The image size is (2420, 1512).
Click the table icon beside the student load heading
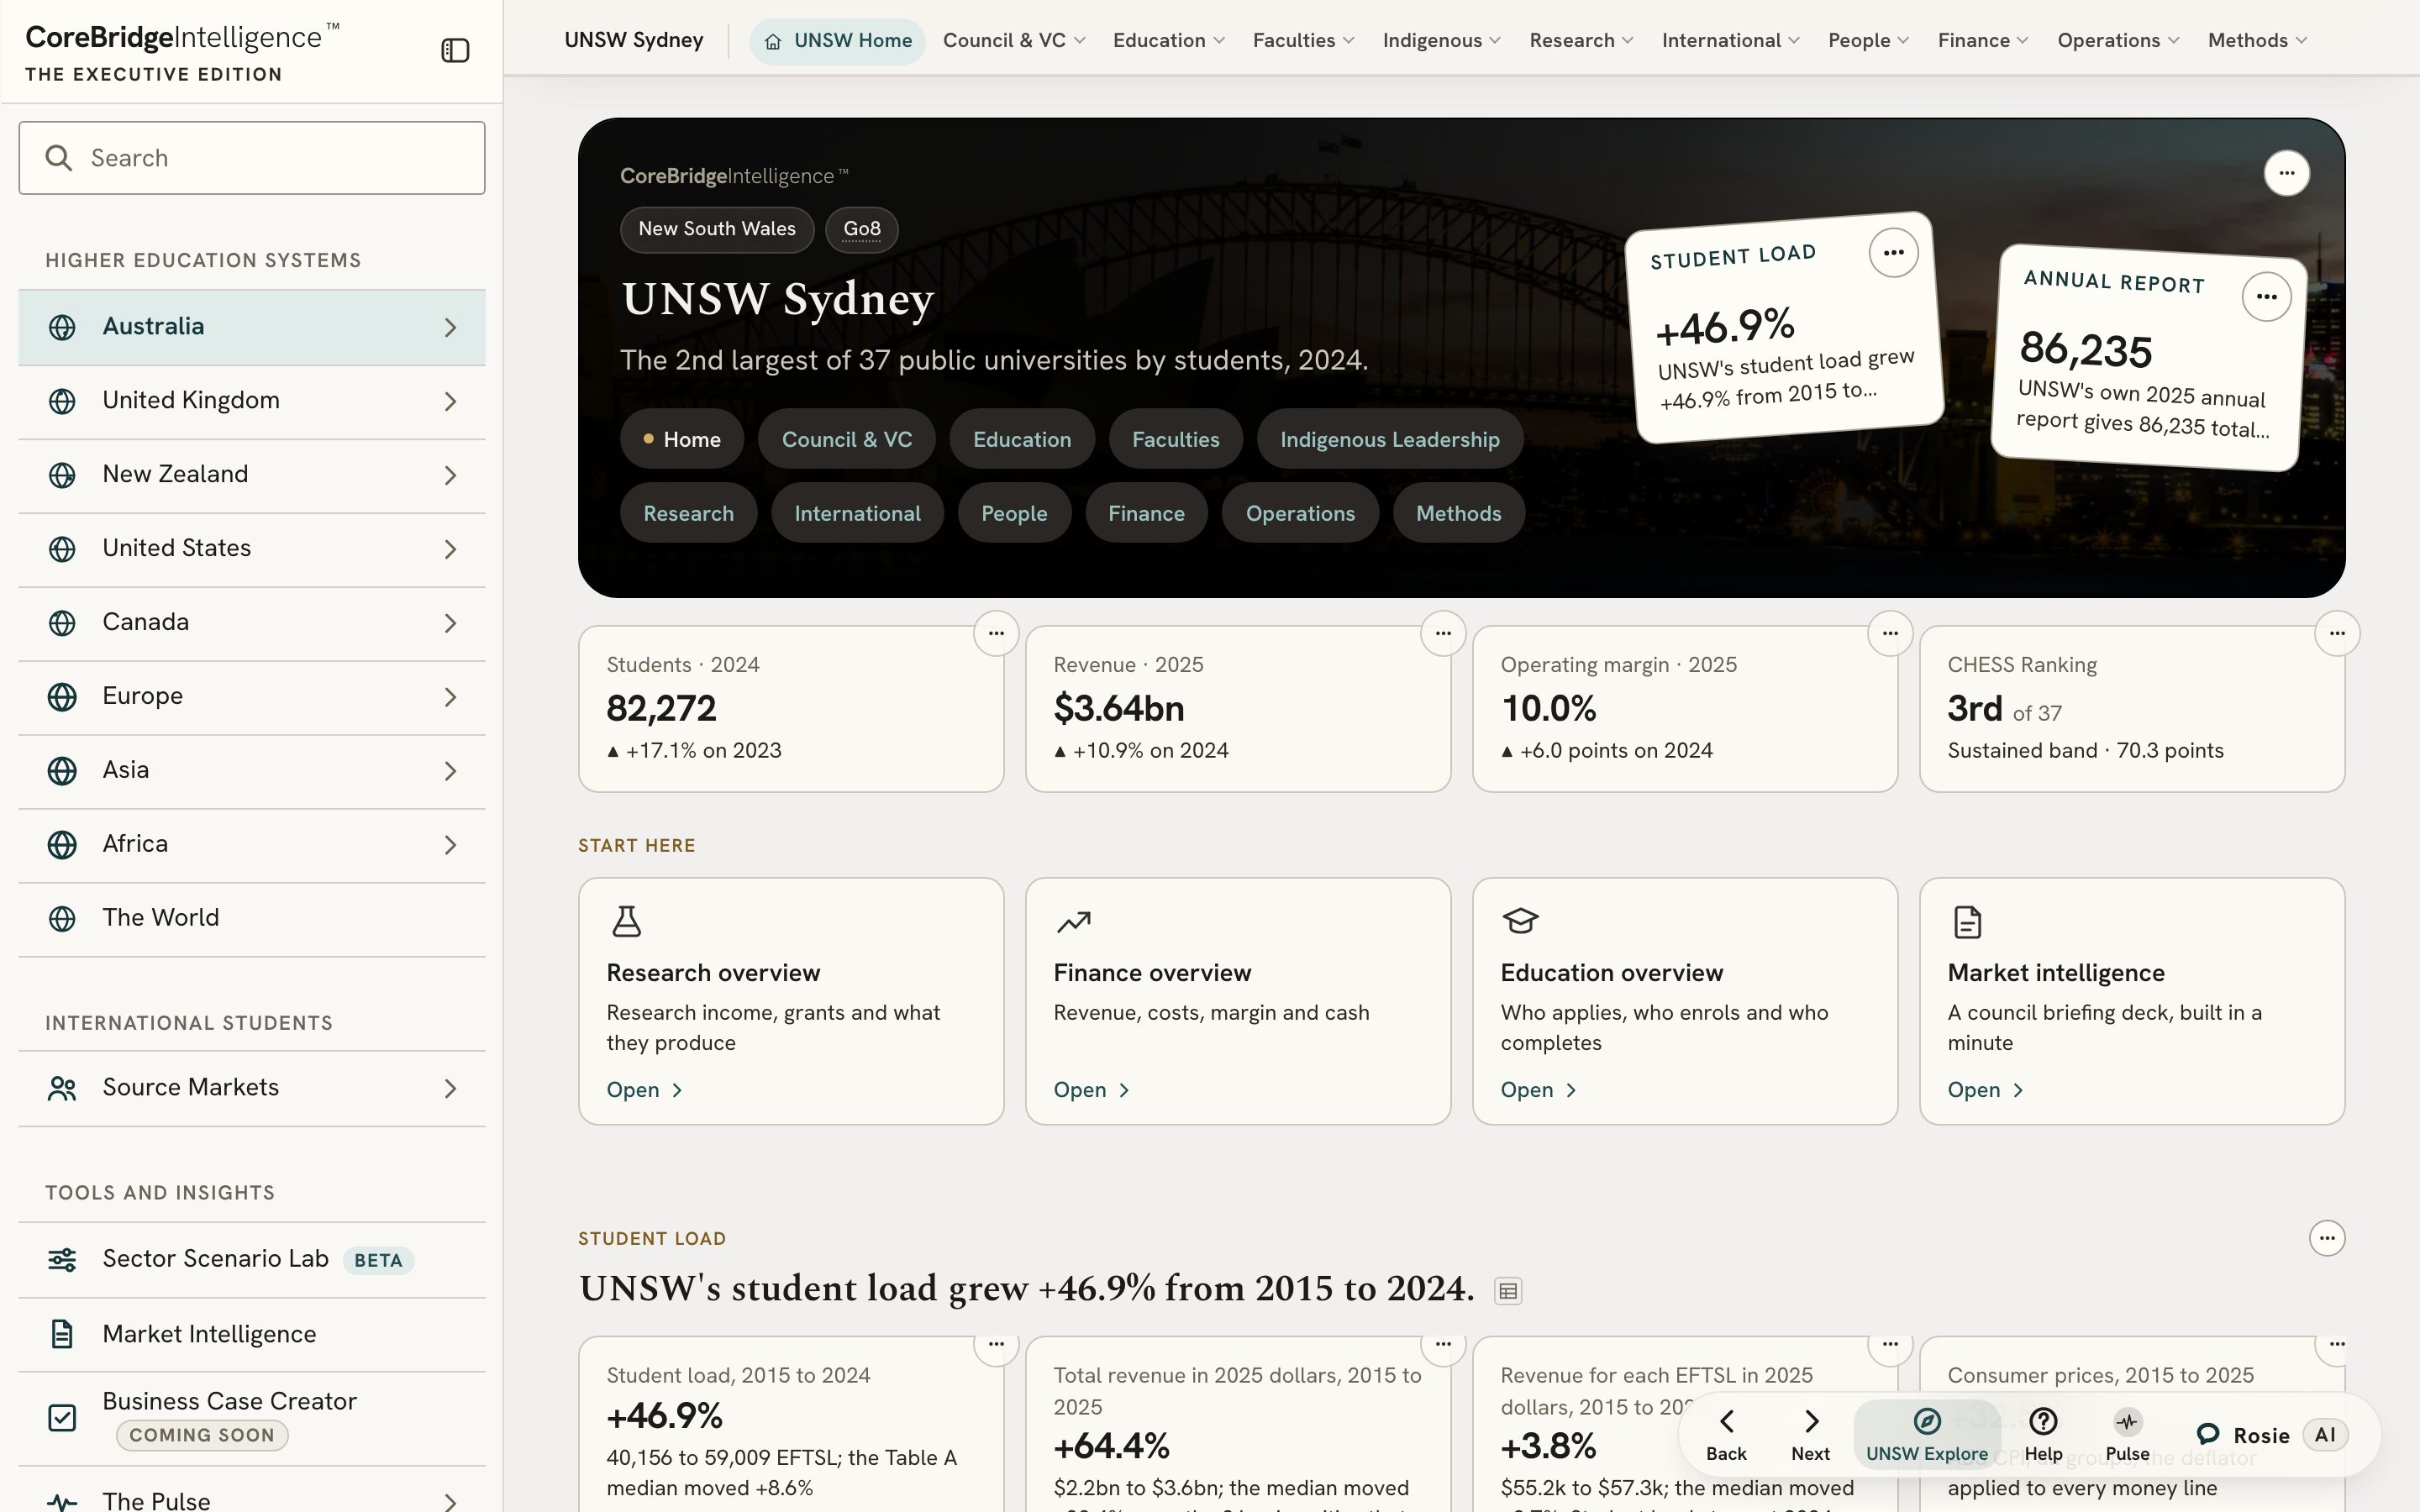tap(1508, 1291)
